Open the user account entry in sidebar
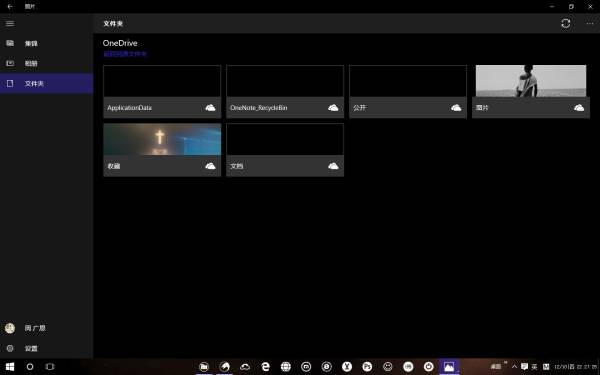The width and height of the screenshot is (600, 375). [46, 328]
